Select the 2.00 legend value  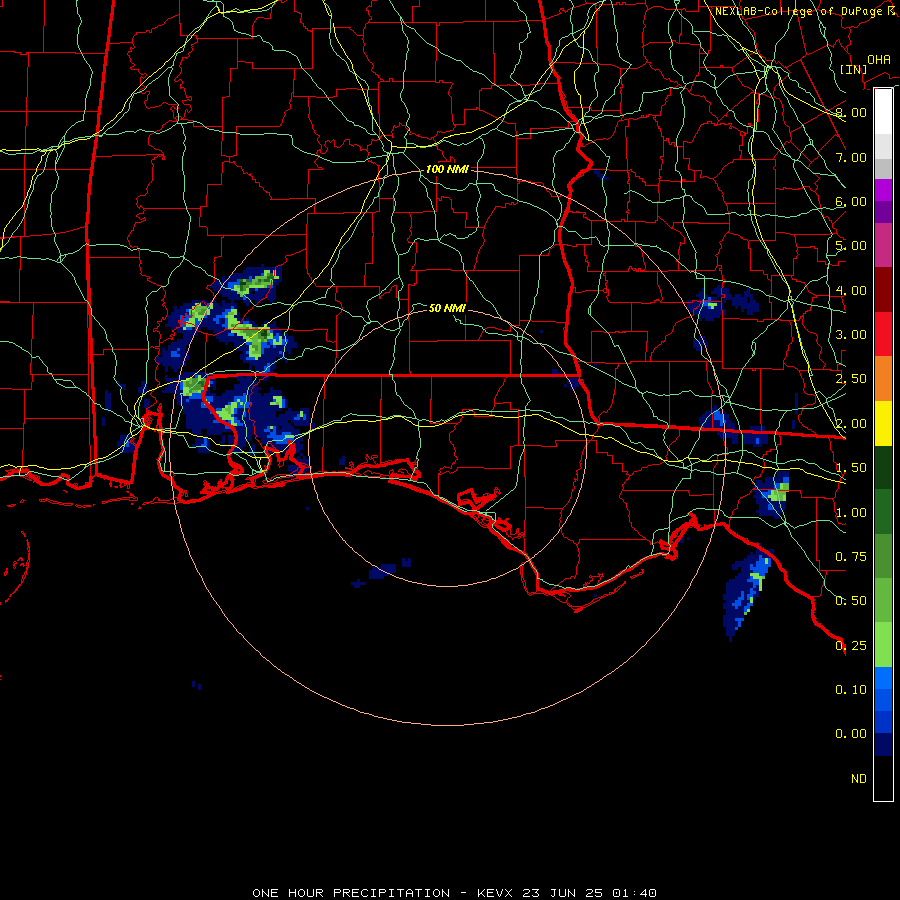click(851, 424)
